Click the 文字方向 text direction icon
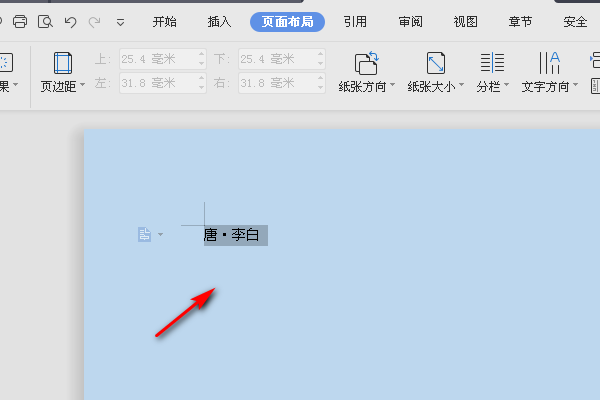Image resolution: width=600 pixels, height=400 pixels. [x=549, y=63]
